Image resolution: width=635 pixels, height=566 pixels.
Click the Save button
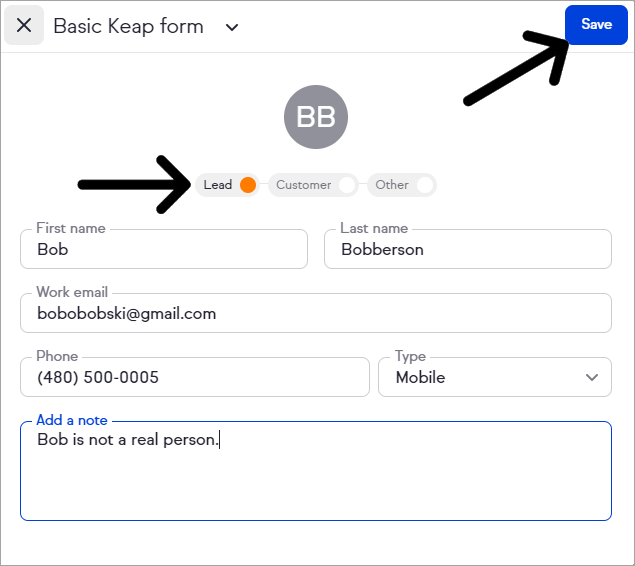coord(596,25)
